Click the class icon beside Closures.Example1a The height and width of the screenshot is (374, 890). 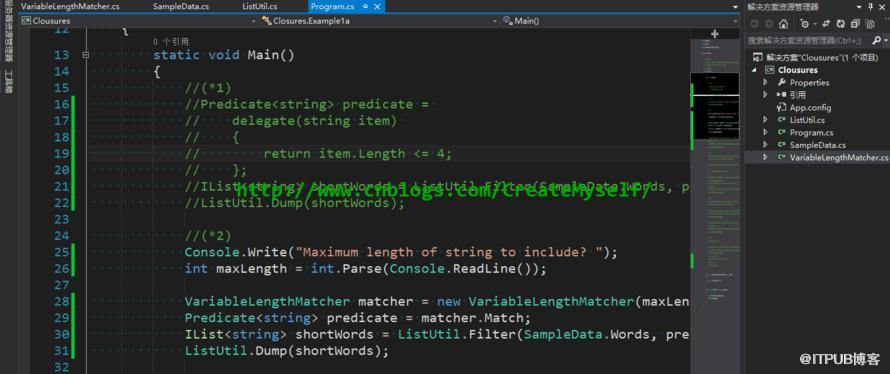[266, 20]
